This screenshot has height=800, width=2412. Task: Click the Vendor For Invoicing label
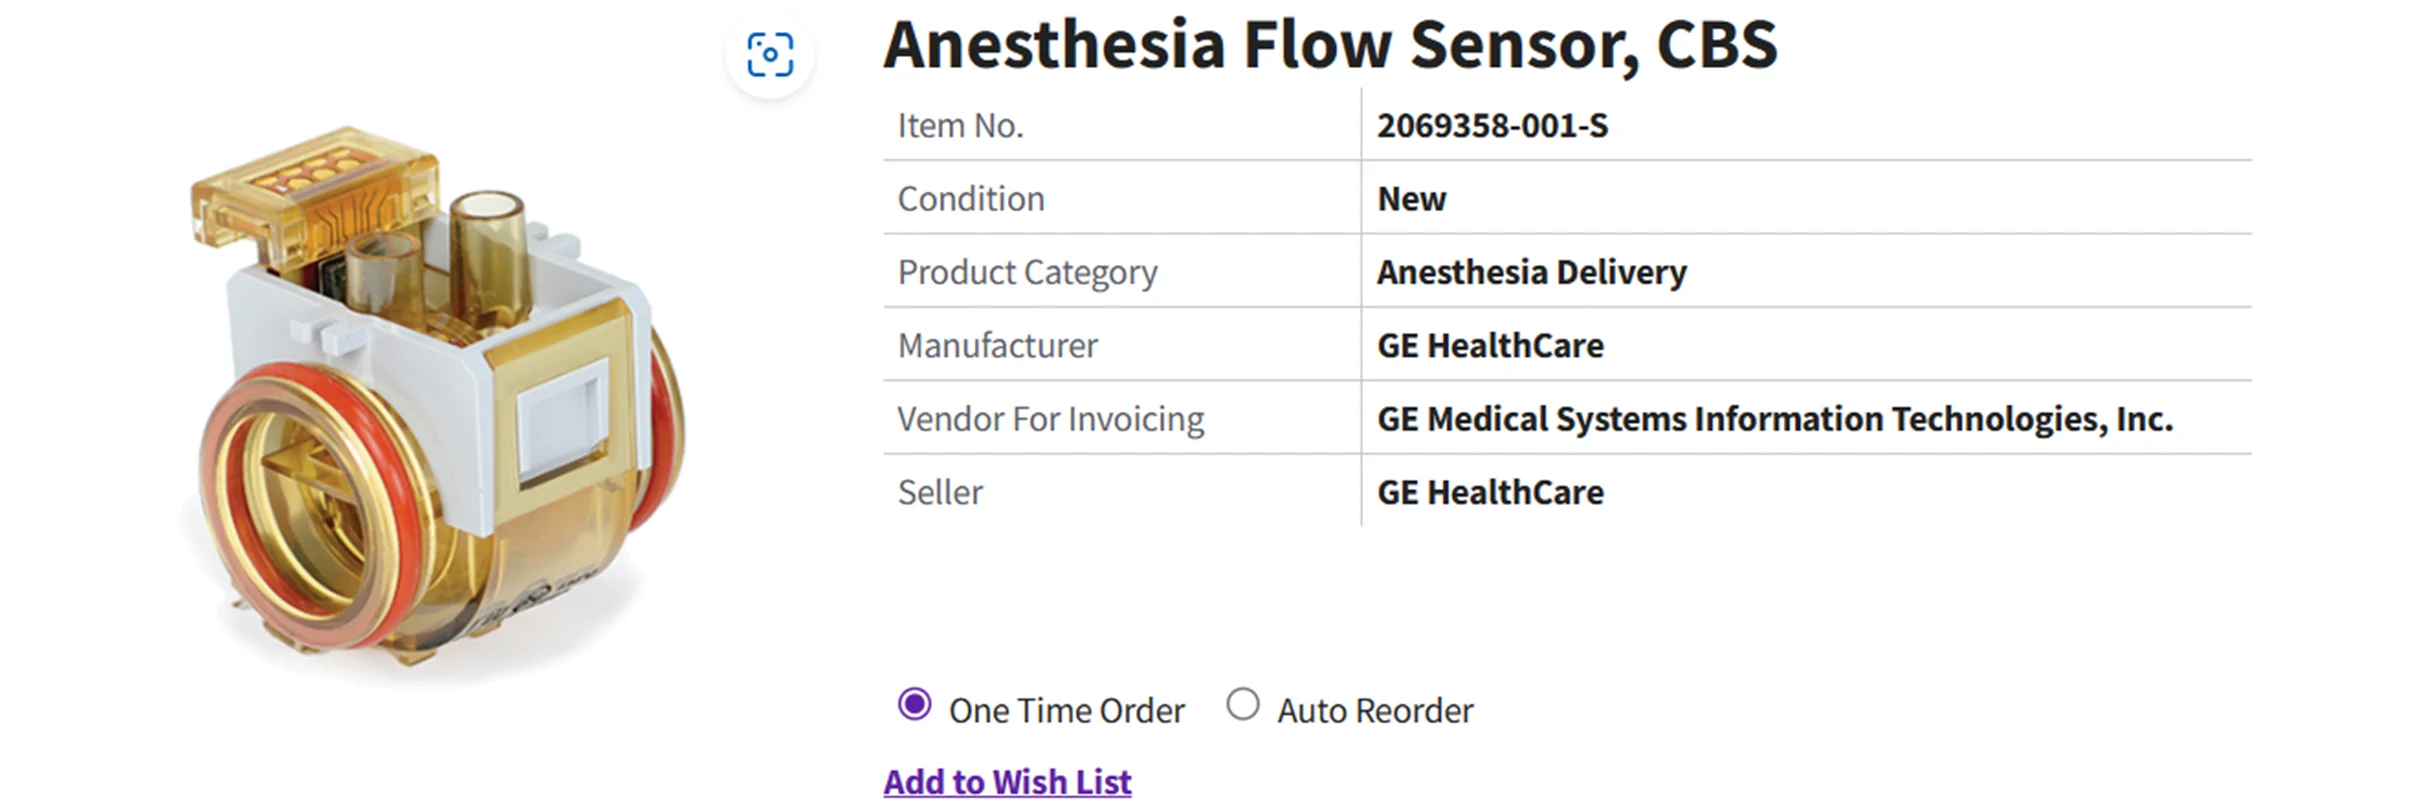[1050, 419]
